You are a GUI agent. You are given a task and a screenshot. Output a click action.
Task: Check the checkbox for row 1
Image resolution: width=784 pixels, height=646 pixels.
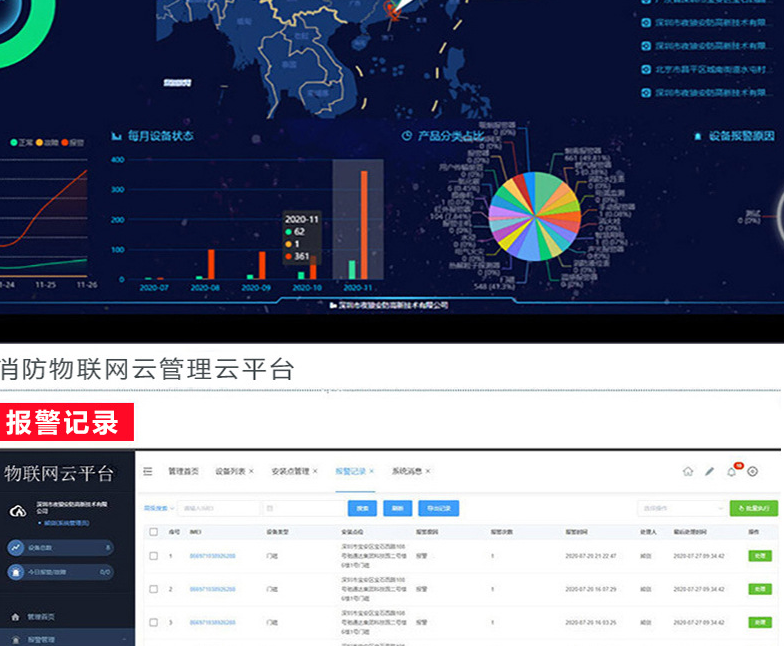pyautogui.click(x=154, y=556)
